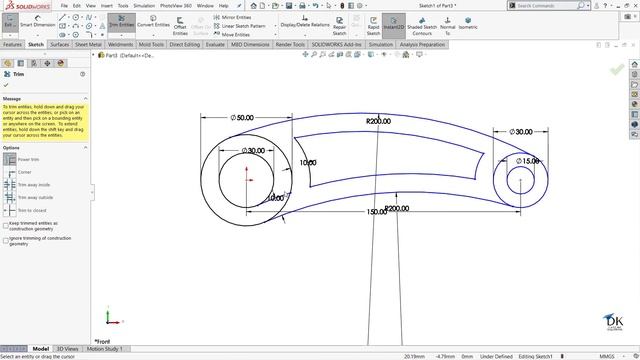
Task: Click the Undo icon
Action: [315, 6]
